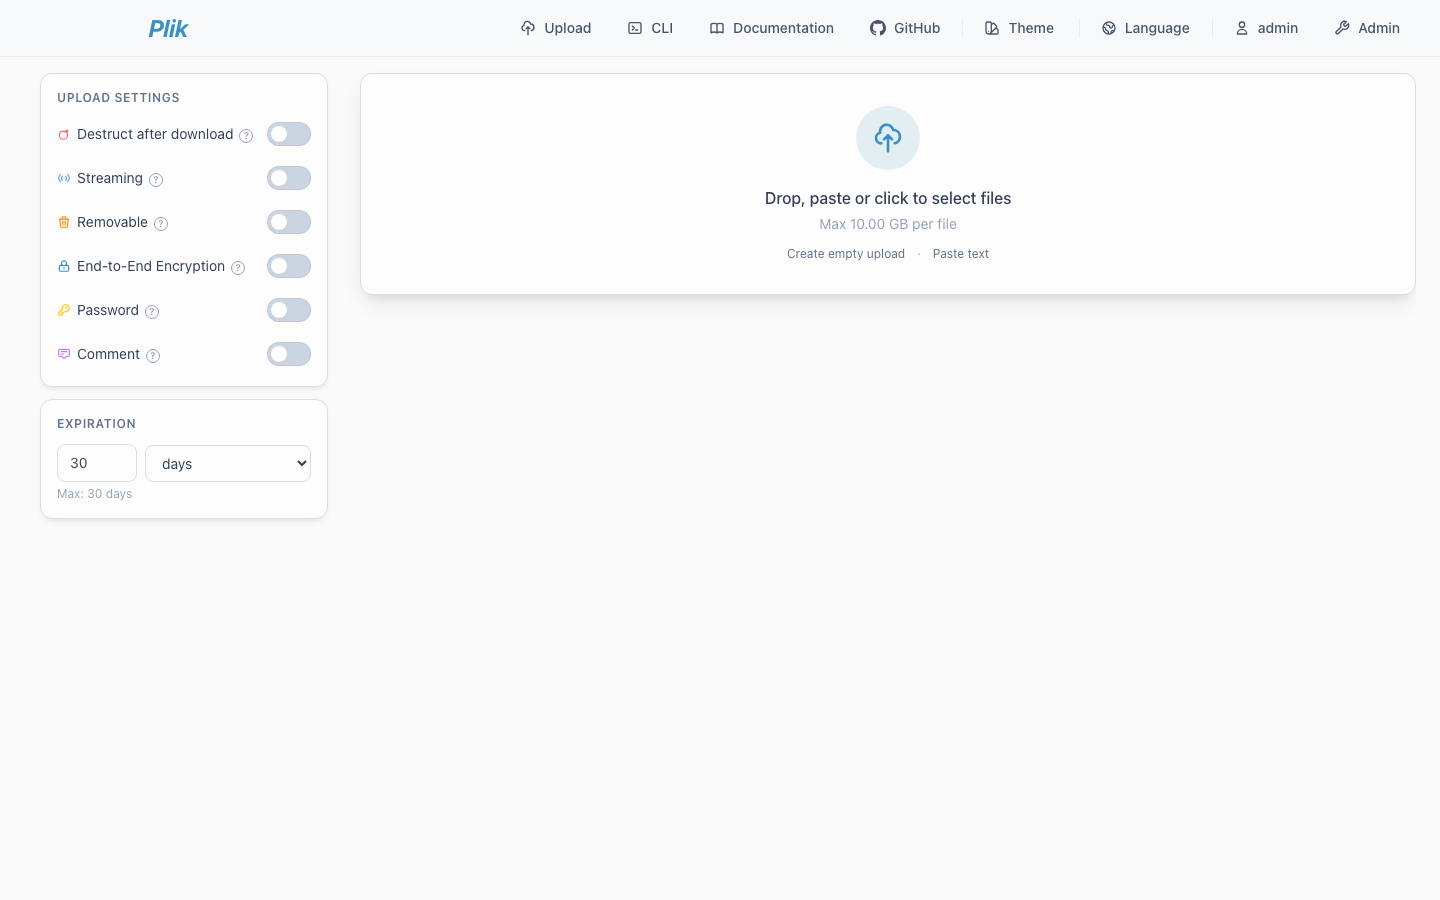Click the 'Max 10.00 GB per file' text
Viewport: 1440px width, 900px height.
pyautogui.click(x=888, y=224)
